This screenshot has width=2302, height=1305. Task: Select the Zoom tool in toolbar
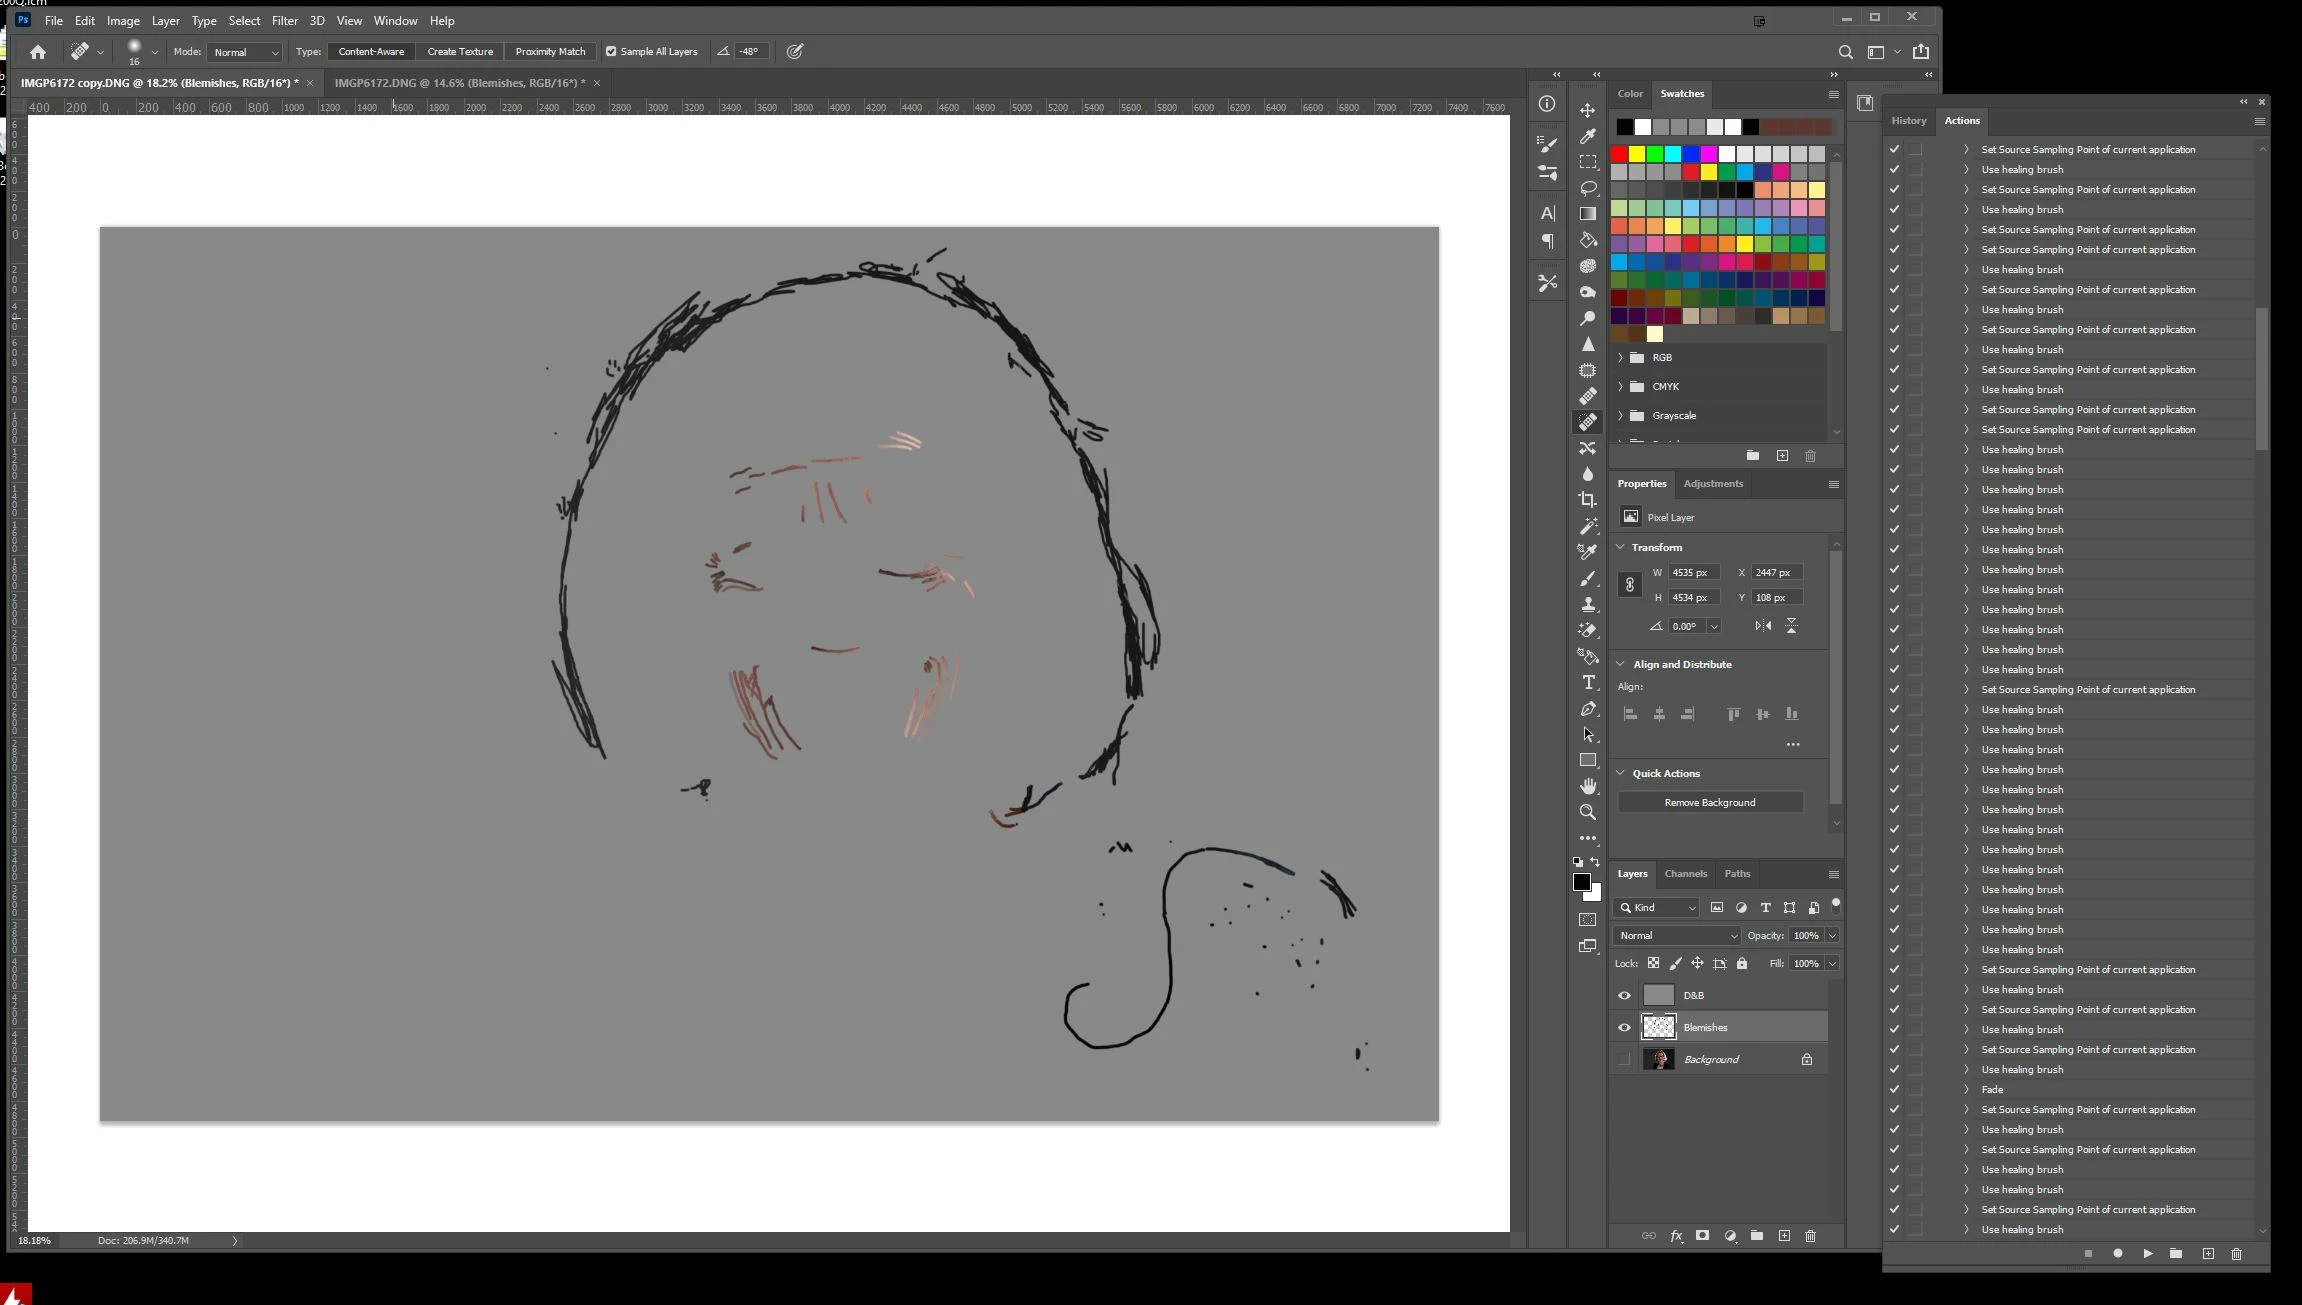[x=1587, y=812]
